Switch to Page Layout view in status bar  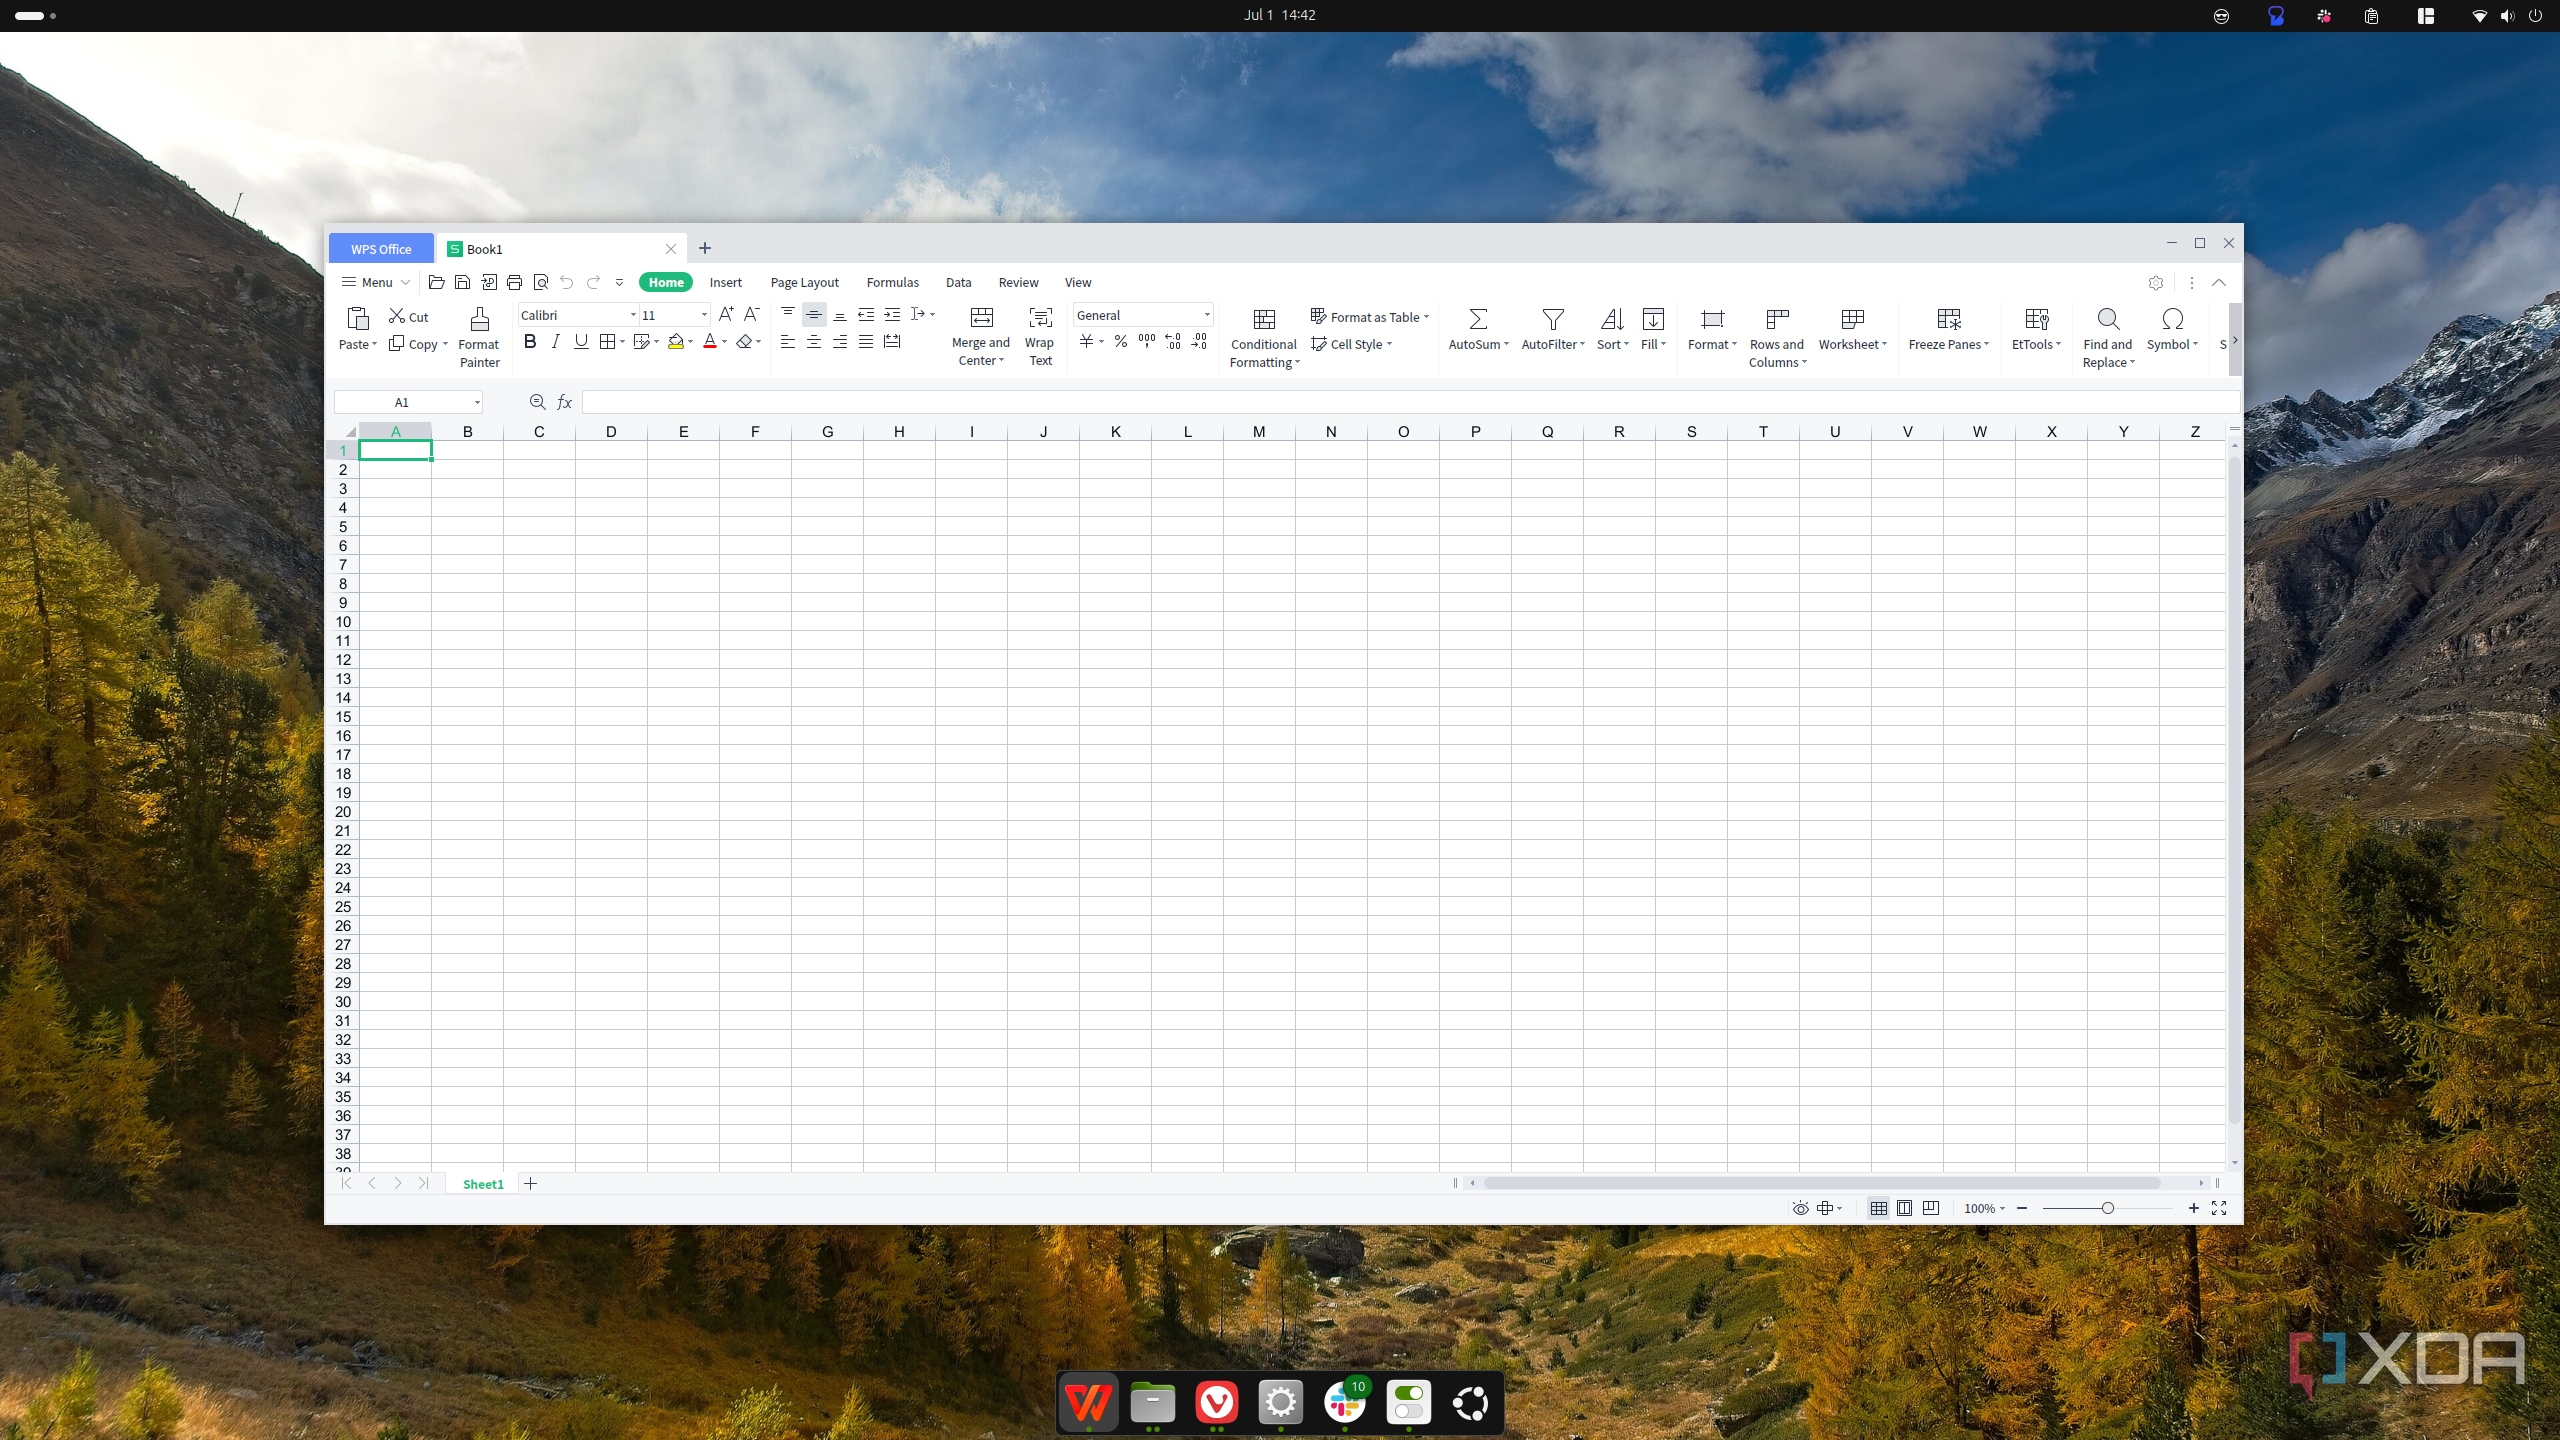1905,1208
